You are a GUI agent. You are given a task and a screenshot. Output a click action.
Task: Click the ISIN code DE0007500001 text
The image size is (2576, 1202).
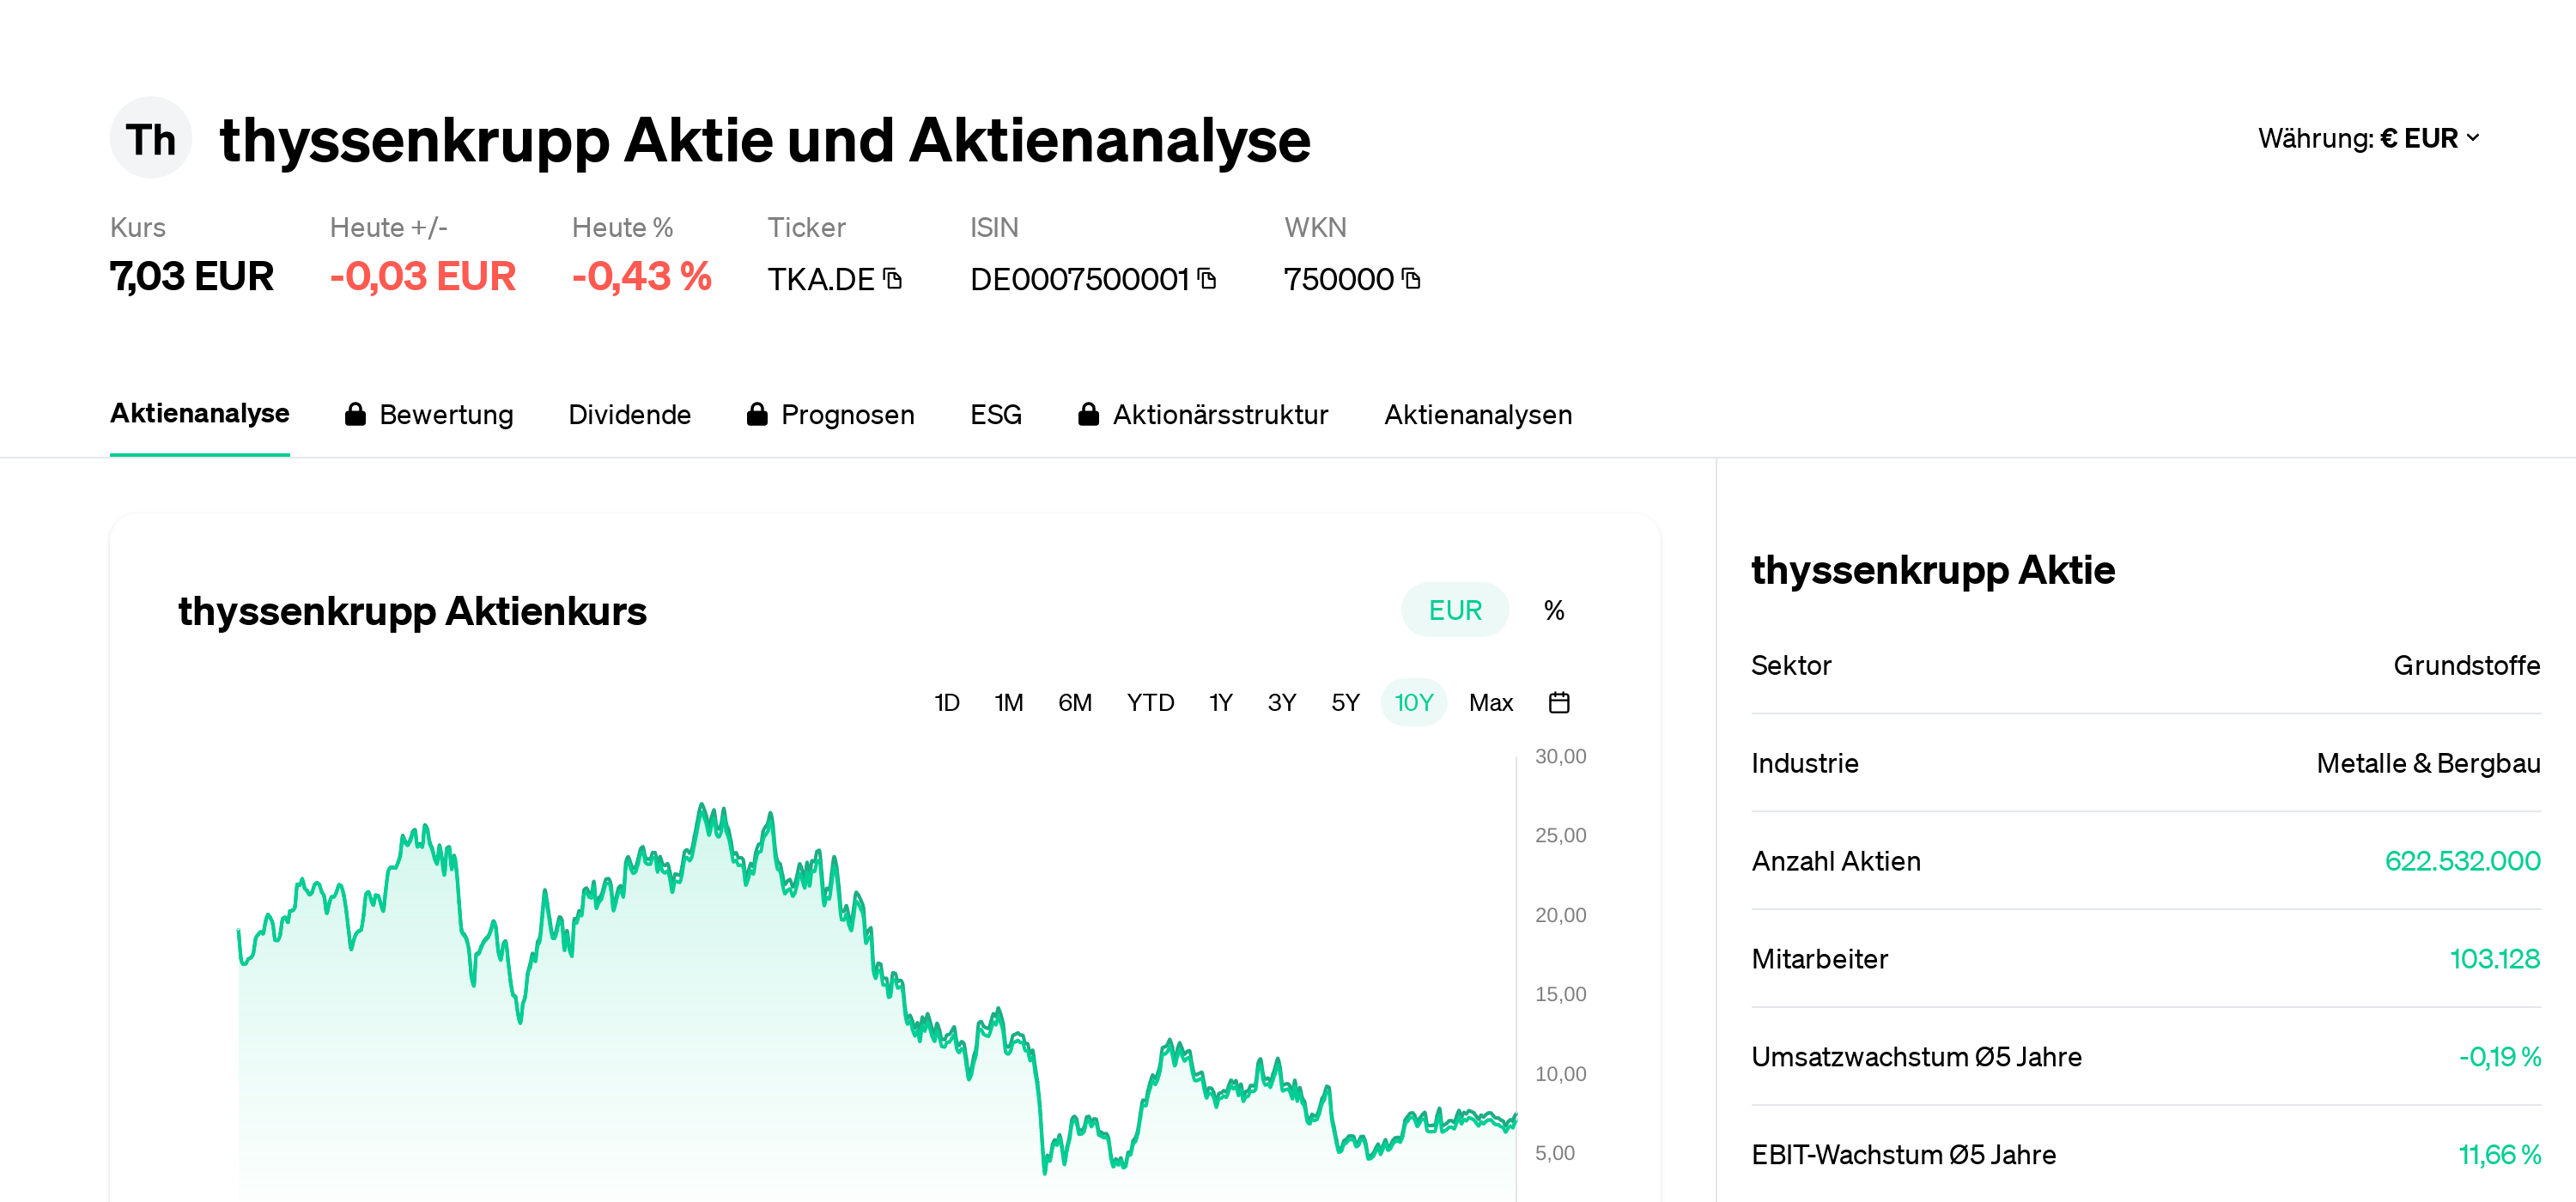click(x=1080, y=279)
